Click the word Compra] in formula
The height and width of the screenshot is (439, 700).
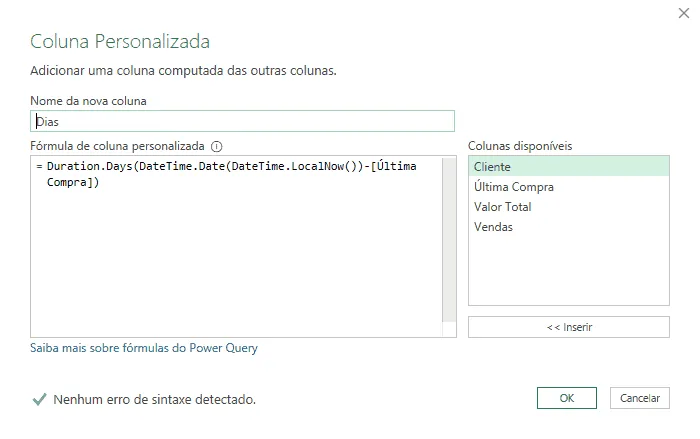[70, 182]
